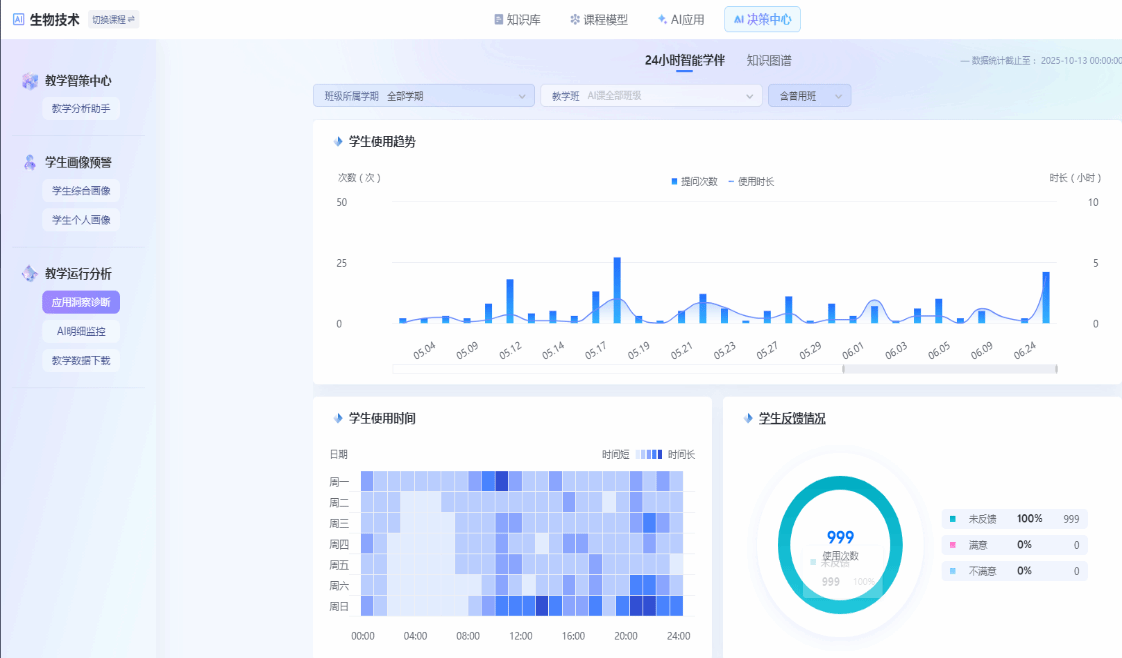Click the 课程模型 gear-like icon

coord(575,19)
